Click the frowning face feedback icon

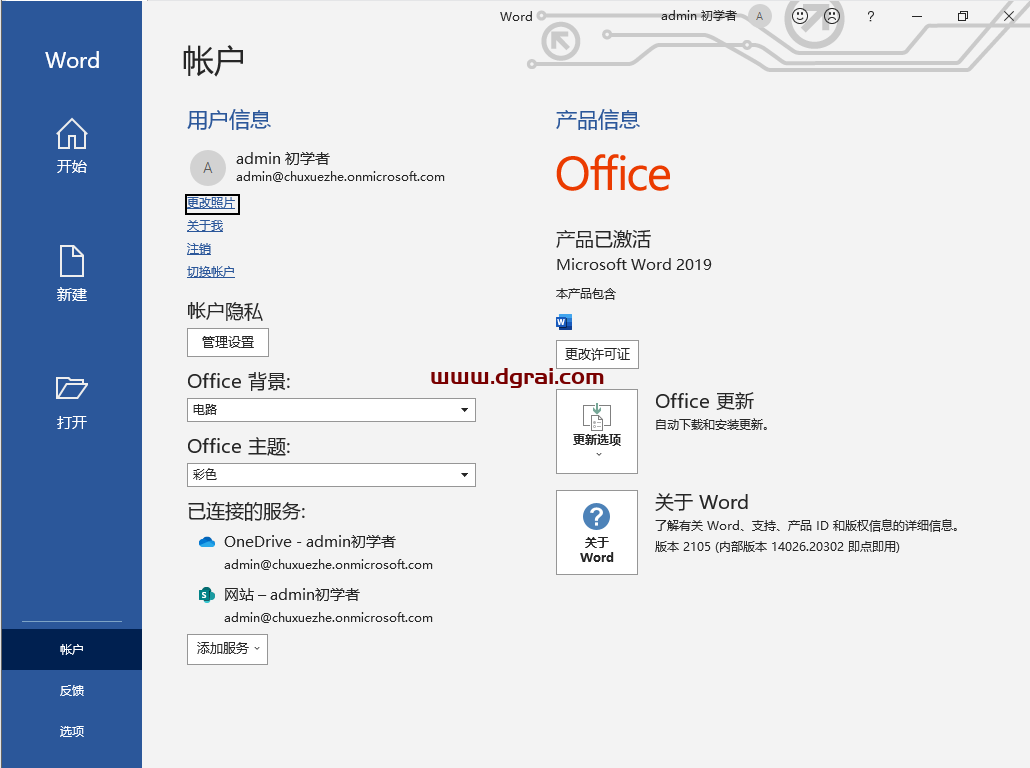pos(832,16)
